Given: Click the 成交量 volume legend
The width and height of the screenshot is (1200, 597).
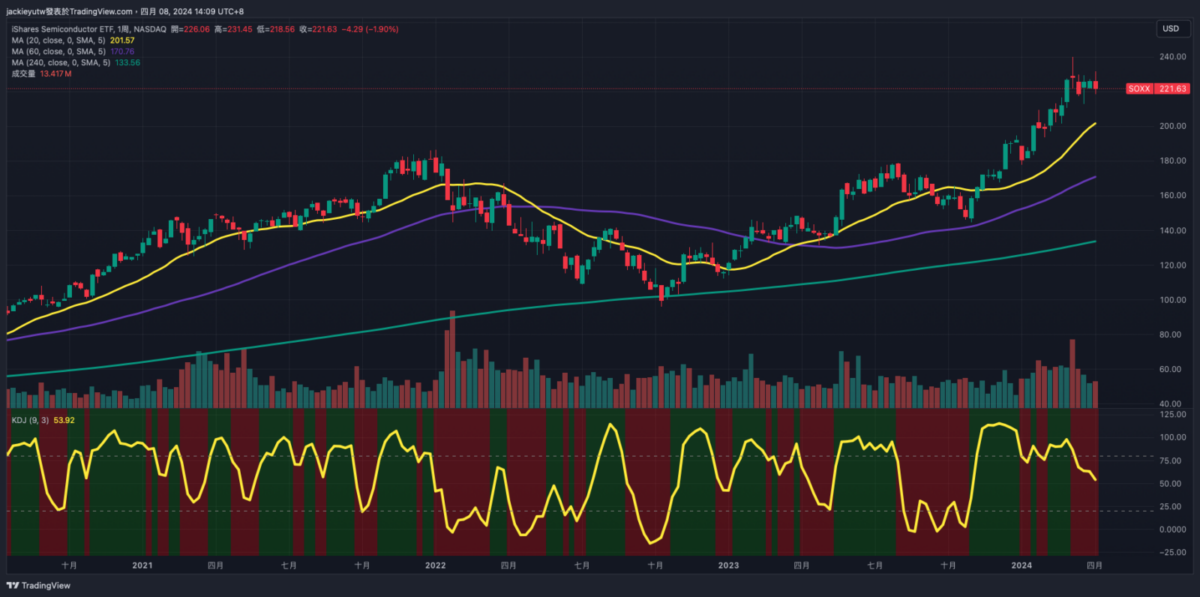Looking at the screenshot, I should [x=23, y=73].
